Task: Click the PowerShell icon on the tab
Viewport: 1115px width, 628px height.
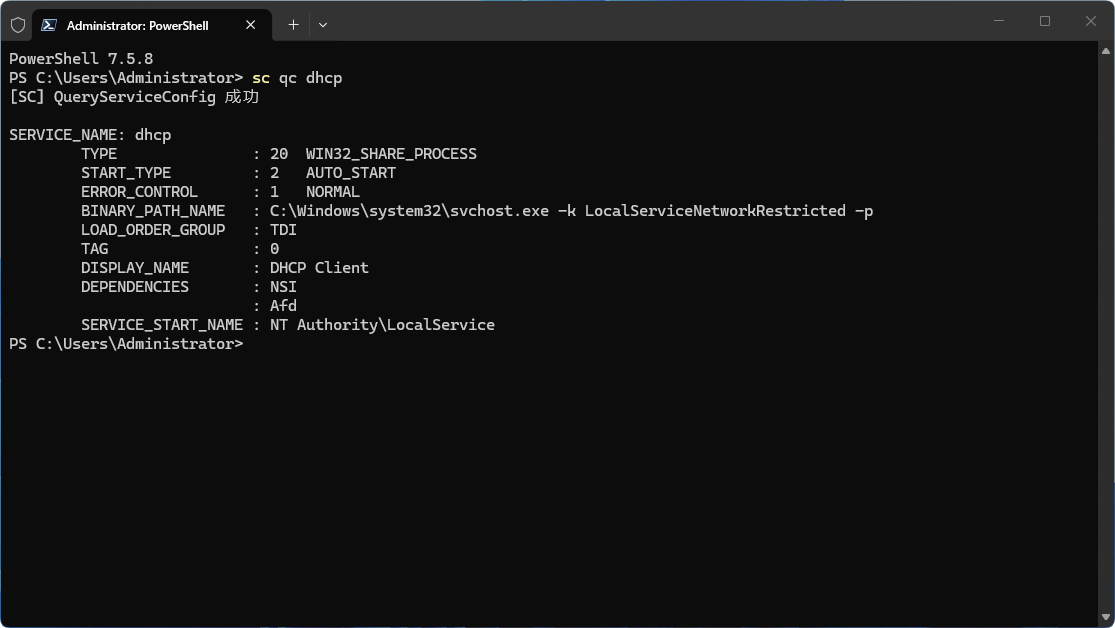Action: tap(48, 25)
